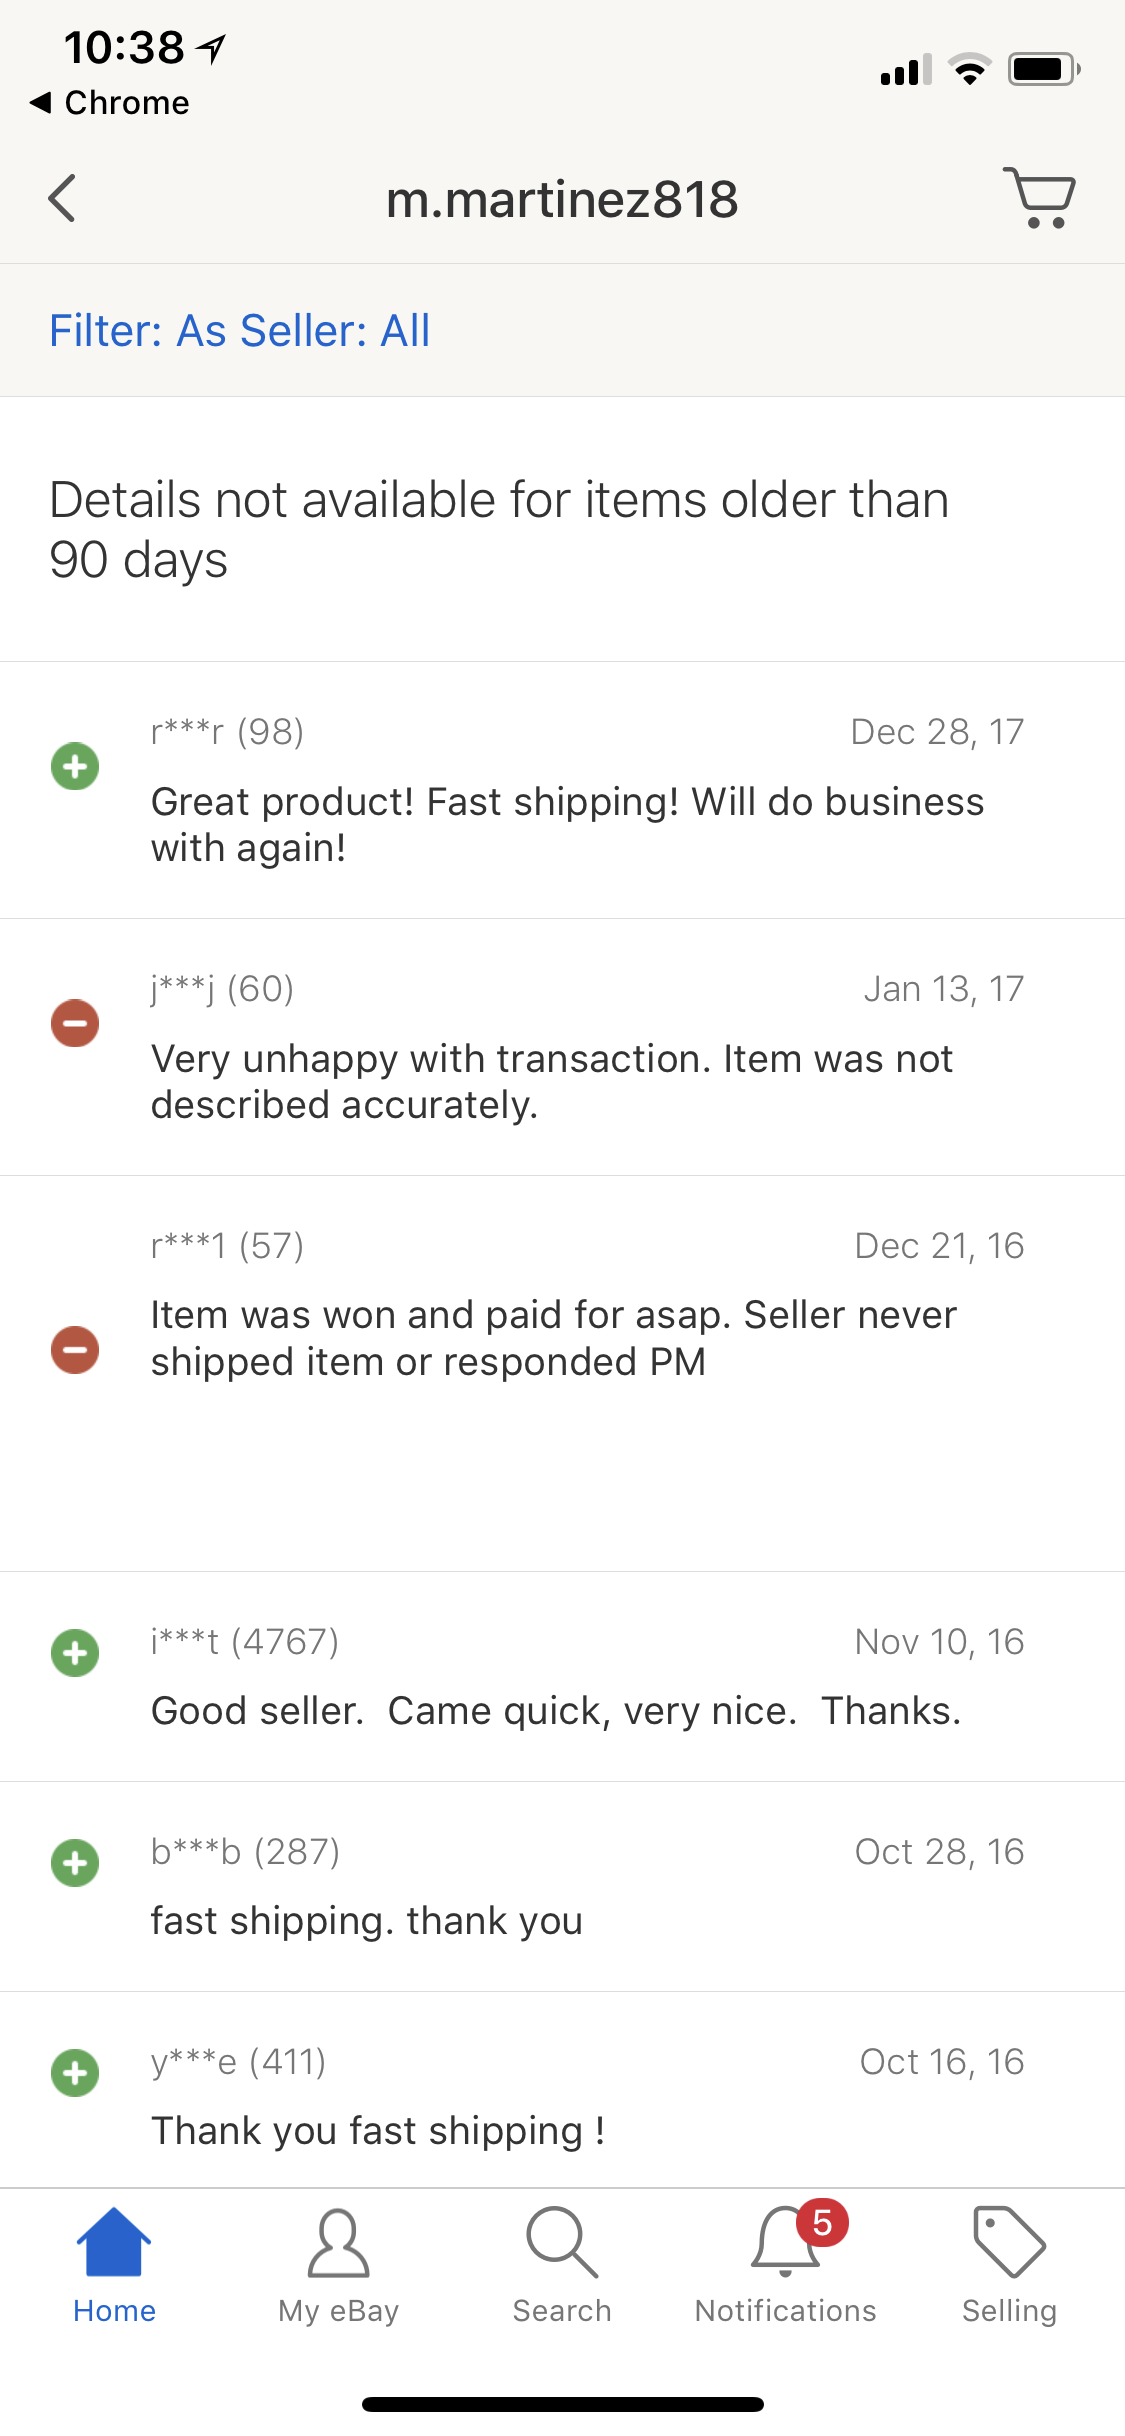Image resolution: width=1125 pixels, height=2436 pixels.
Task: Open feedback "Great product! Fast shipping!"
Action: coord(567,825)
